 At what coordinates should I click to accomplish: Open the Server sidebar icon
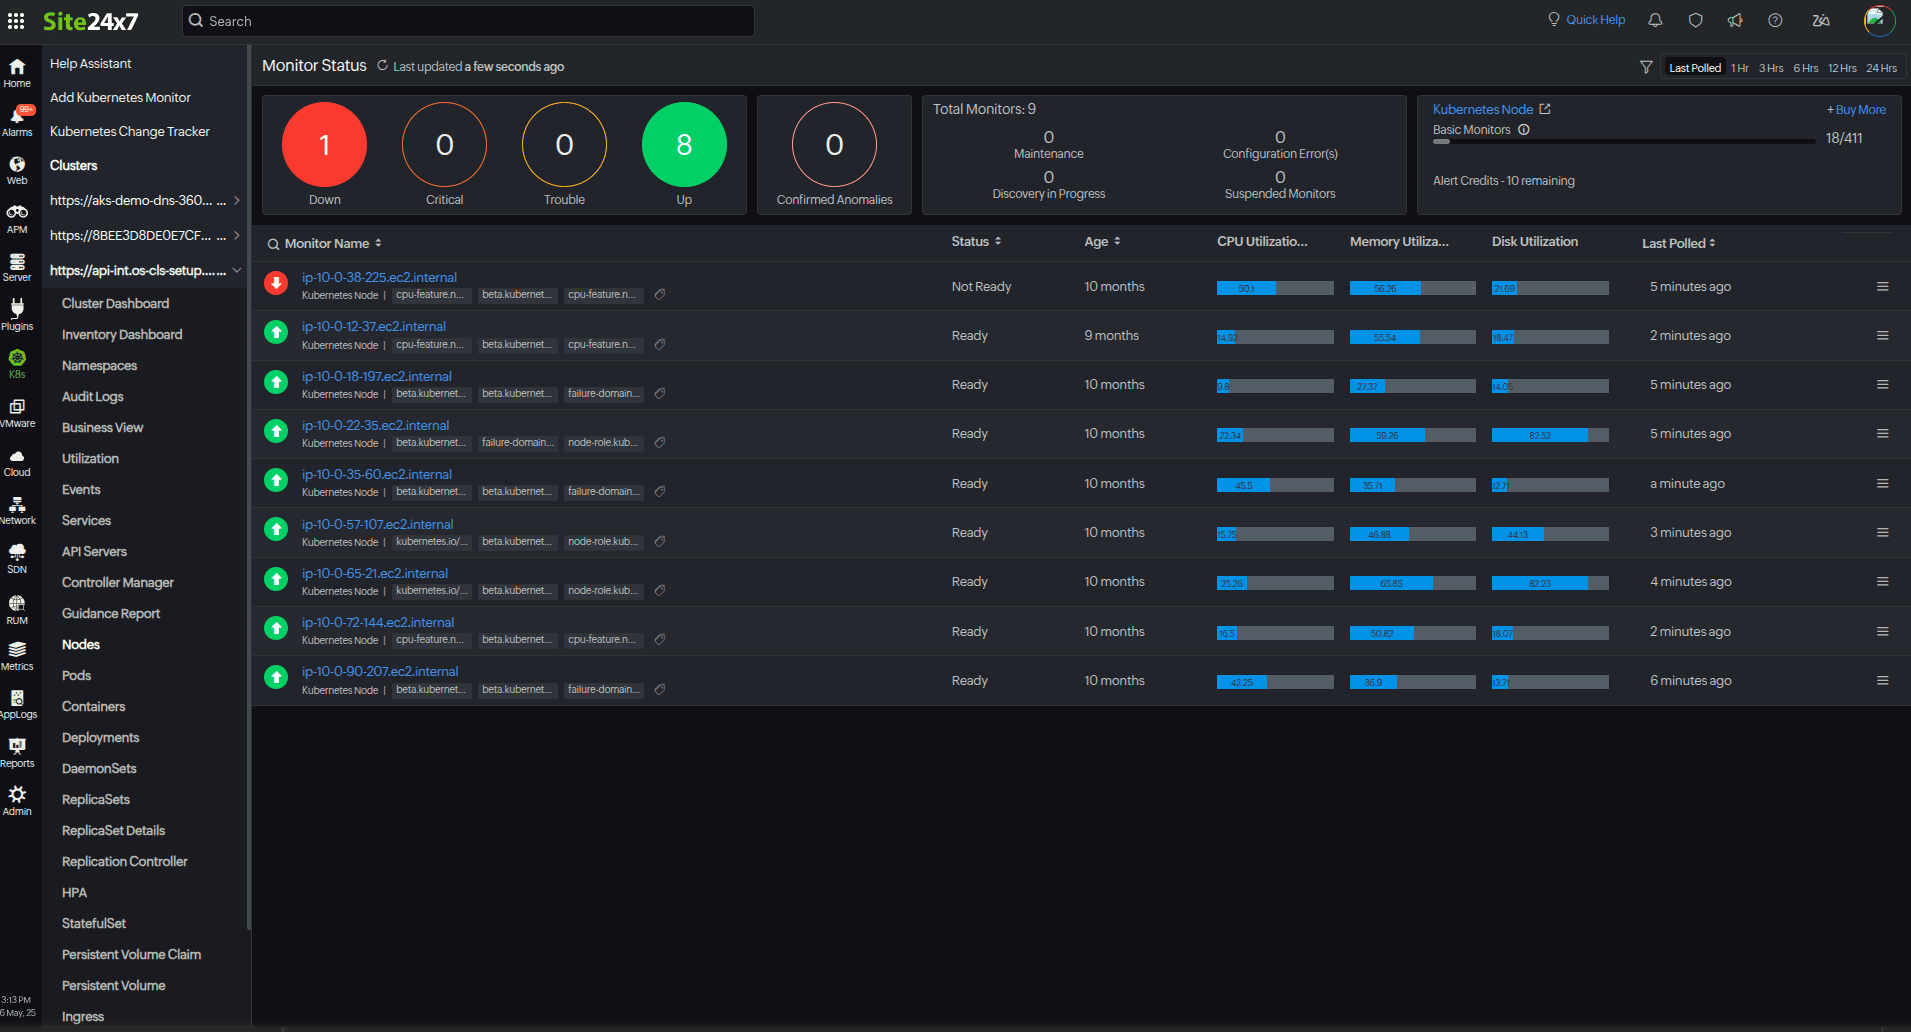(17, 267)
